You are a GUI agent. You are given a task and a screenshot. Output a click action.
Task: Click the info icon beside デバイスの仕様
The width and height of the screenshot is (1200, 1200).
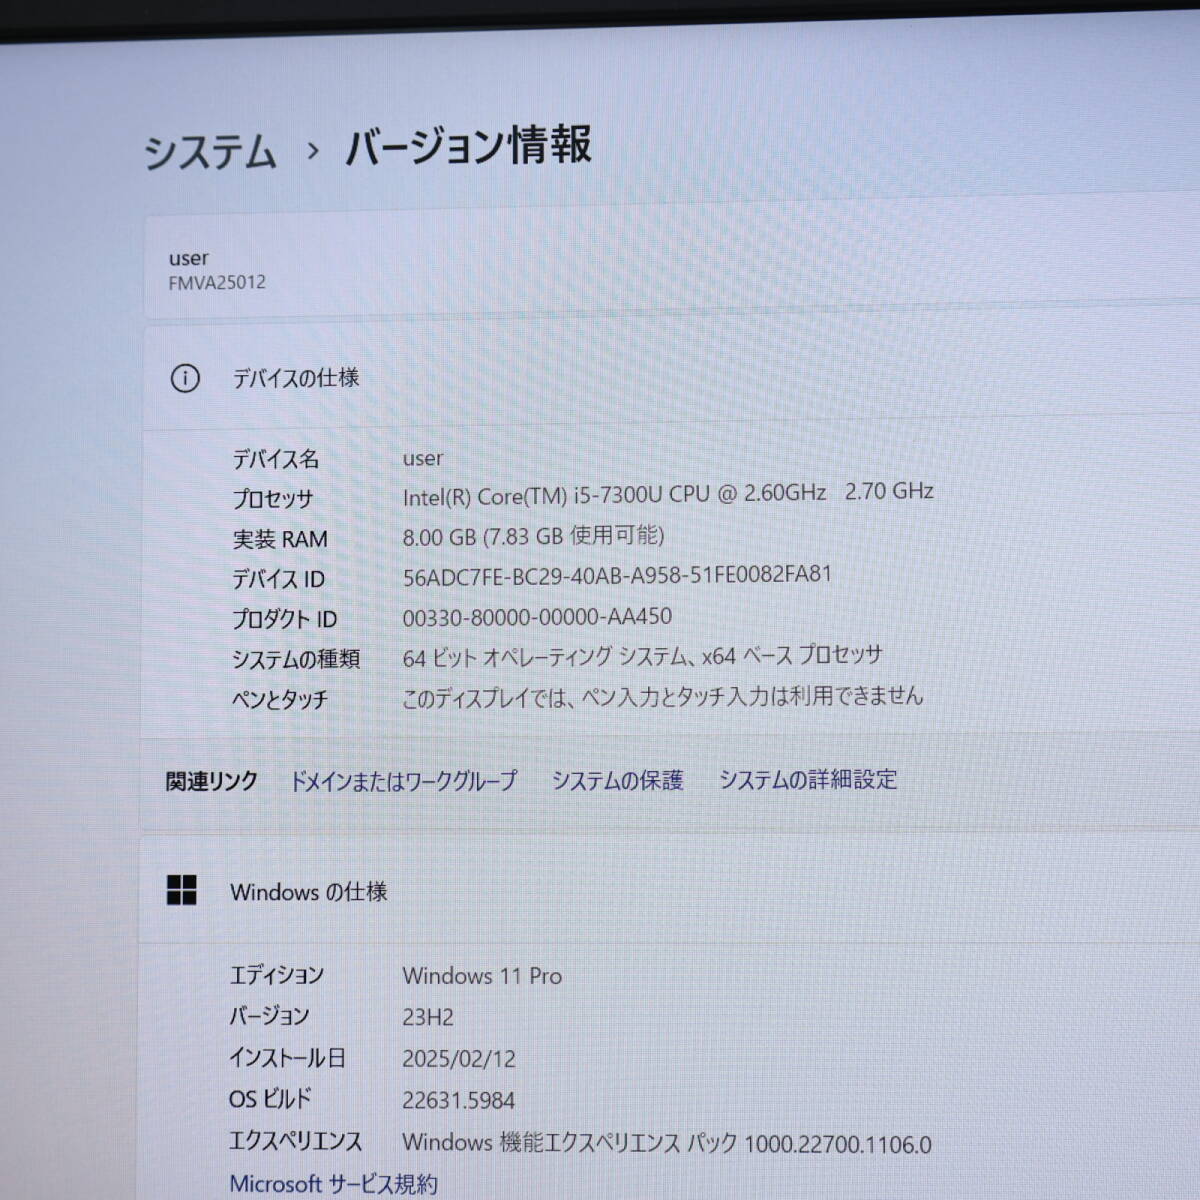point(185,378)
